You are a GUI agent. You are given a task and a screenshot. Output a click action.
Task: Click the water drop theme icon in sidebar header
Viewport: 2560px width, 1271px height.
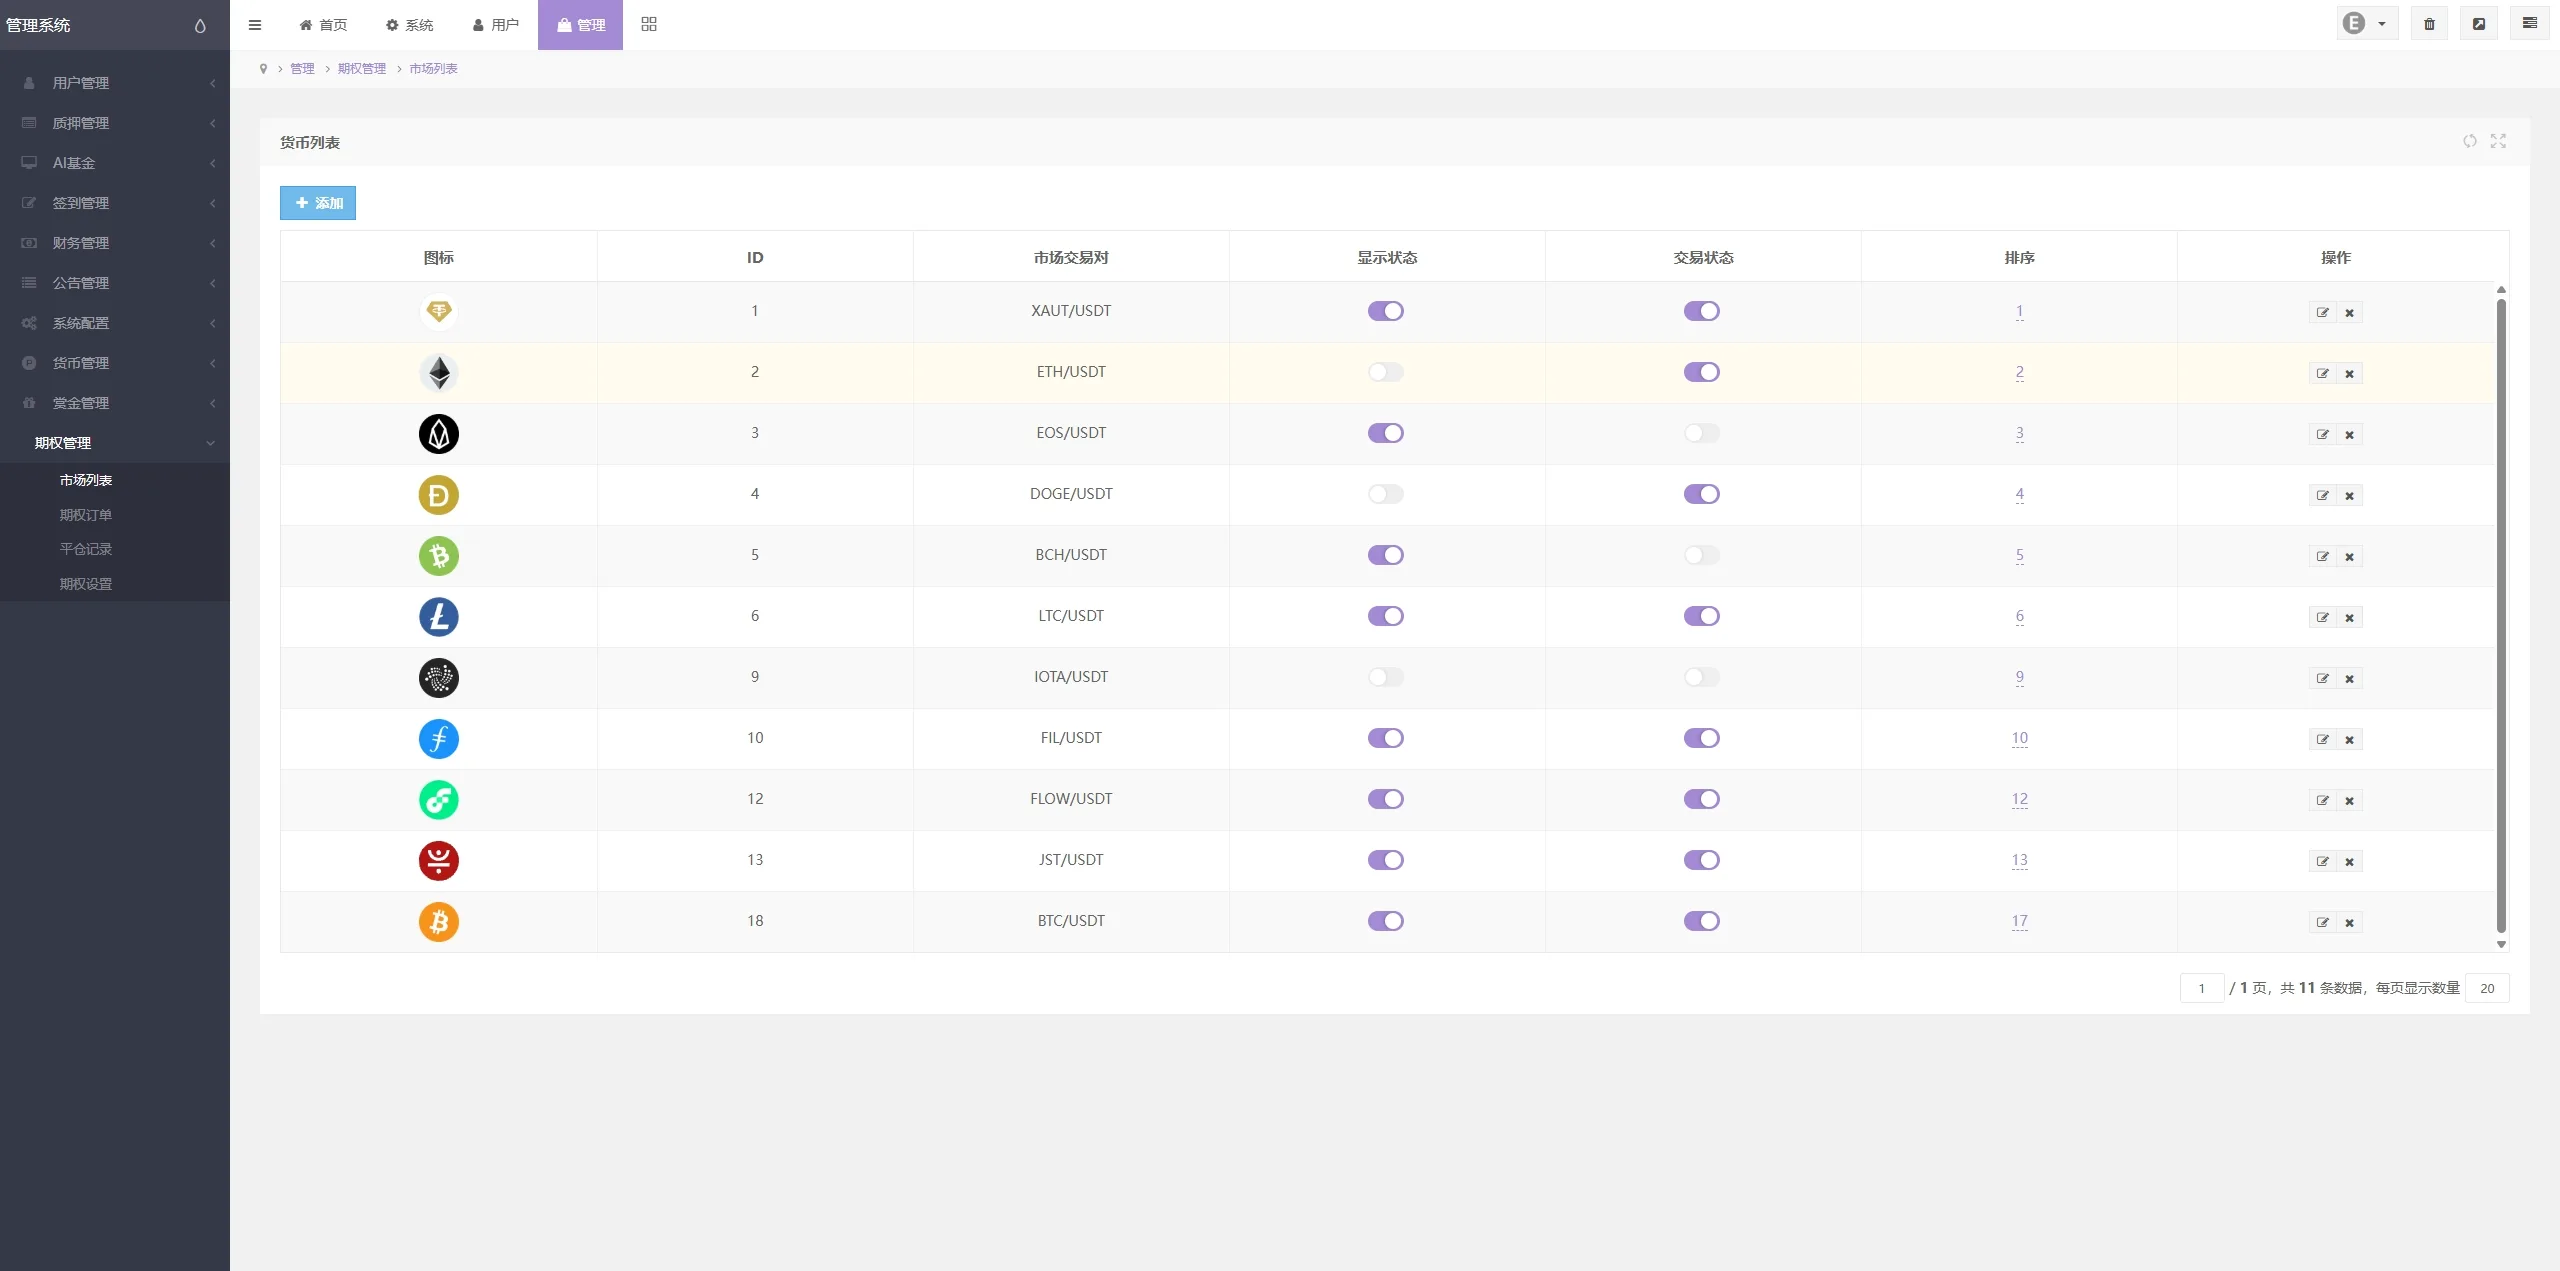200,26
